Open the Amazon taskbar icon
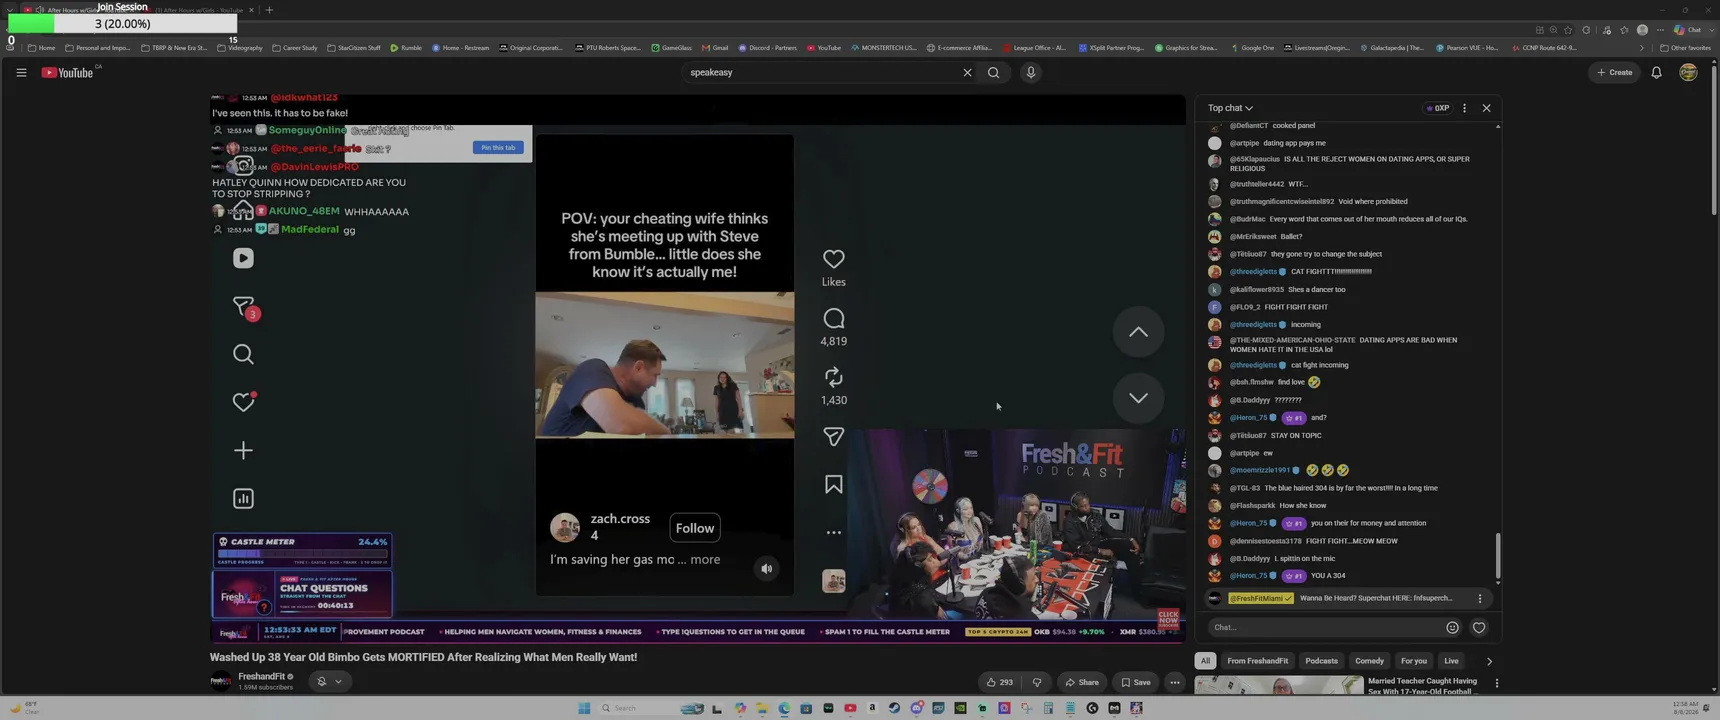This screenshot has height=720, width=1720. point(872,708)
